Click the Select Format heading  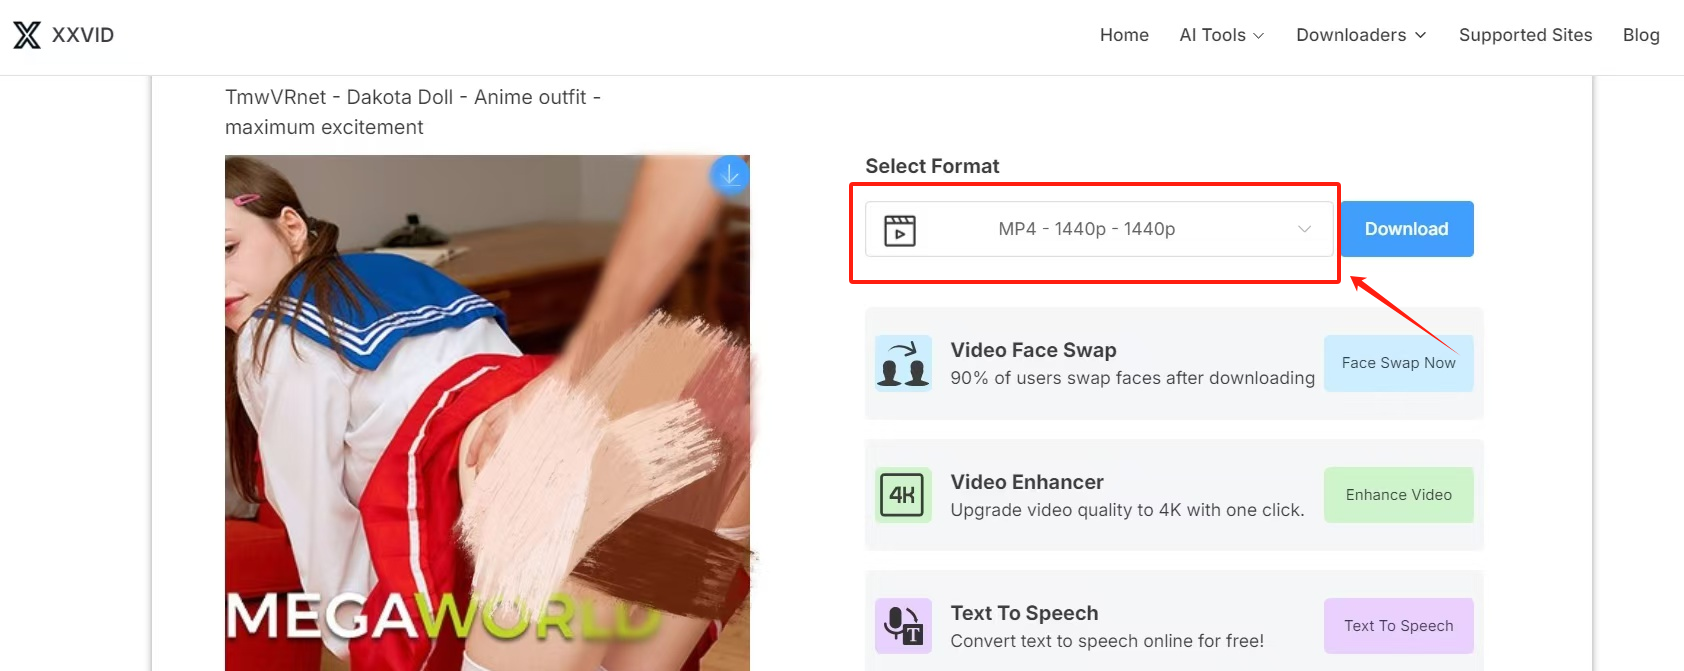(x=932, y=166)
